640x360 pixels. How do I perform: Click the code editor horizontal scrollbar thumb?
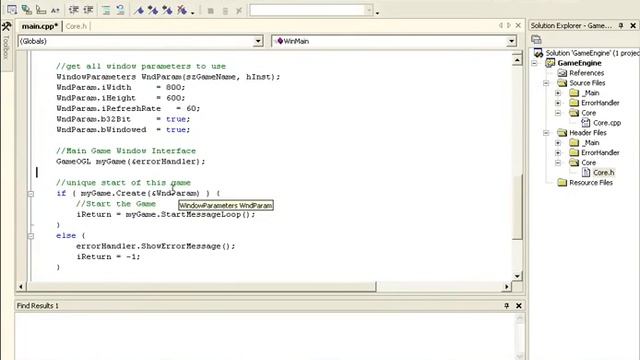point(201,287)
